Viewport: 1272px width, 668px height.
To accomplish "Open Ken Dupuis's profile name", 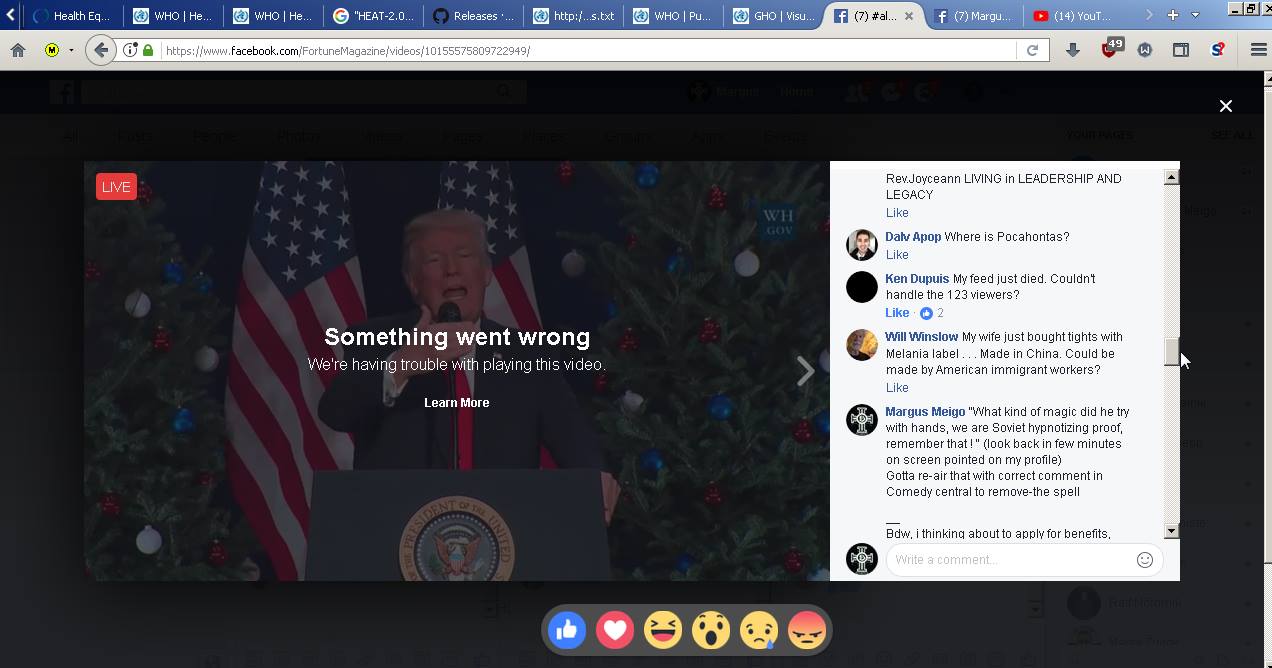I will [917, 279].
